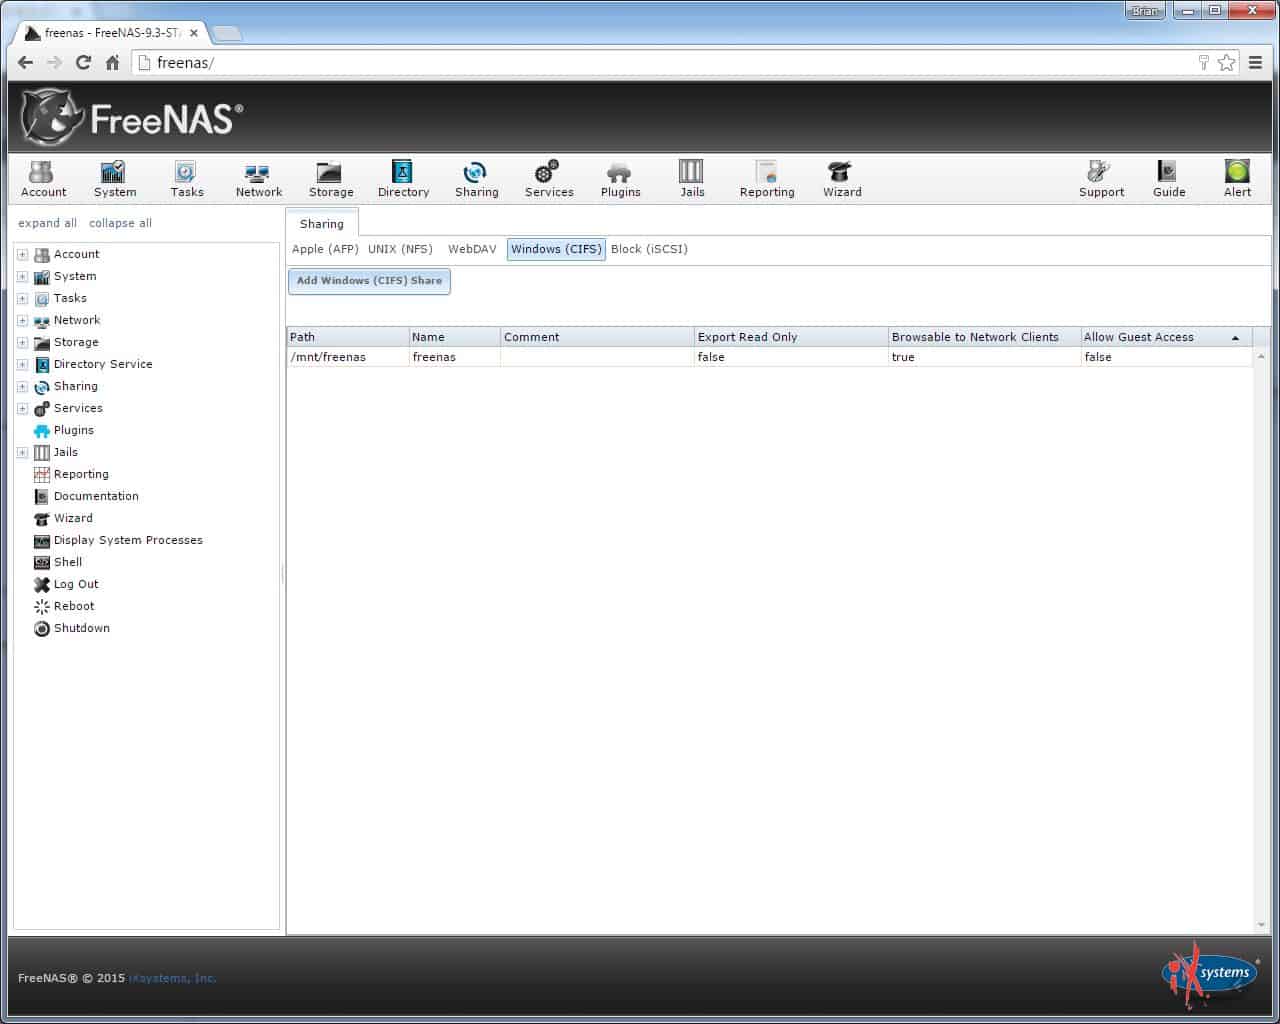Expand the Services tree node
This screenshot has height=1024, width=1280.
tap(22, 408)
